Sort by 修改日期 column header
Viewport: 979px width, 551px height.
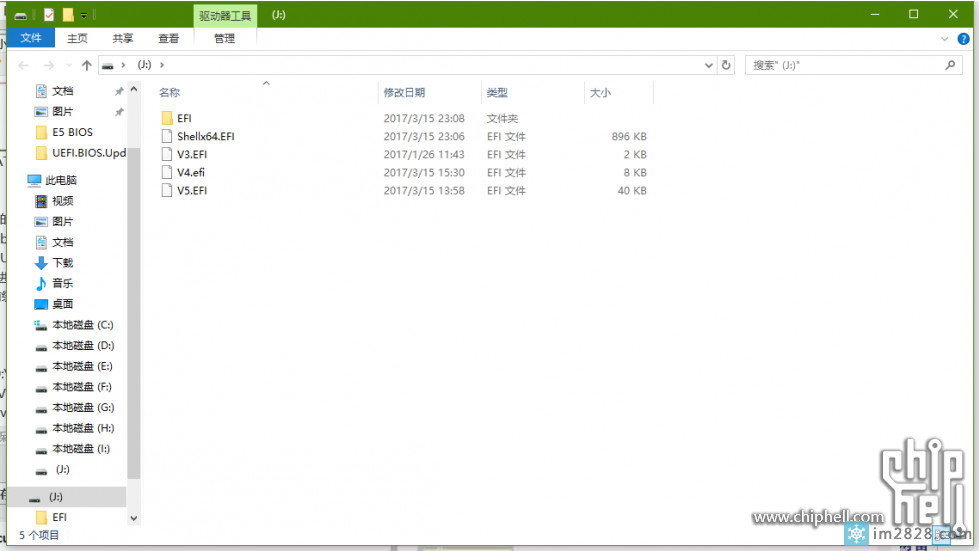(x=404, y=92)
